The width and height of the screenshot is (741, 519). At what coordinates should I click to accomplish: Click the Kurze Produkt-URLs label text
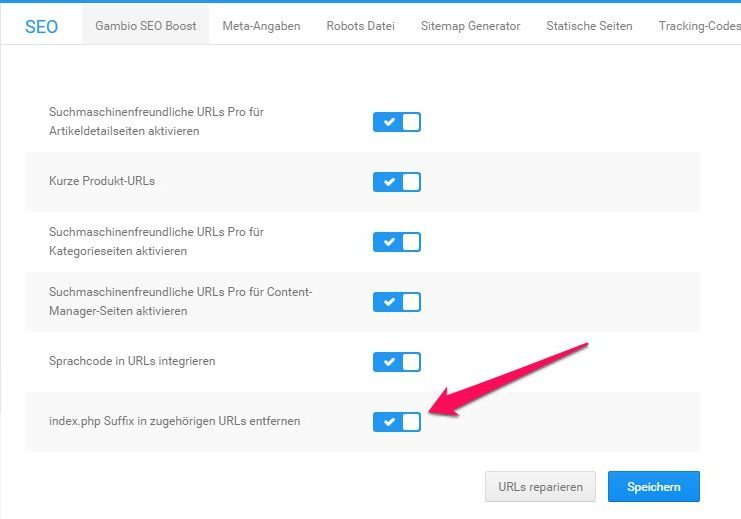click(102, 181)
